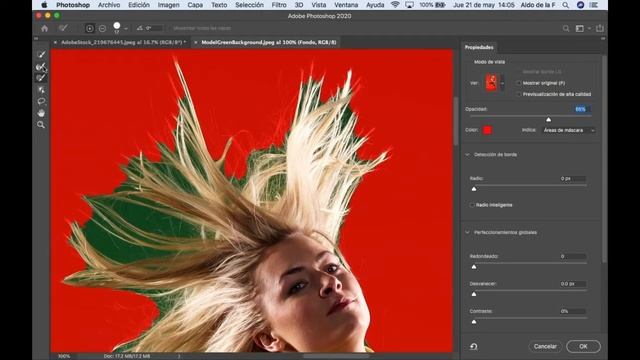This screenshot has width=640, height=360.
Task: Collapse the Detección de borde section
Action: point(468,155)
